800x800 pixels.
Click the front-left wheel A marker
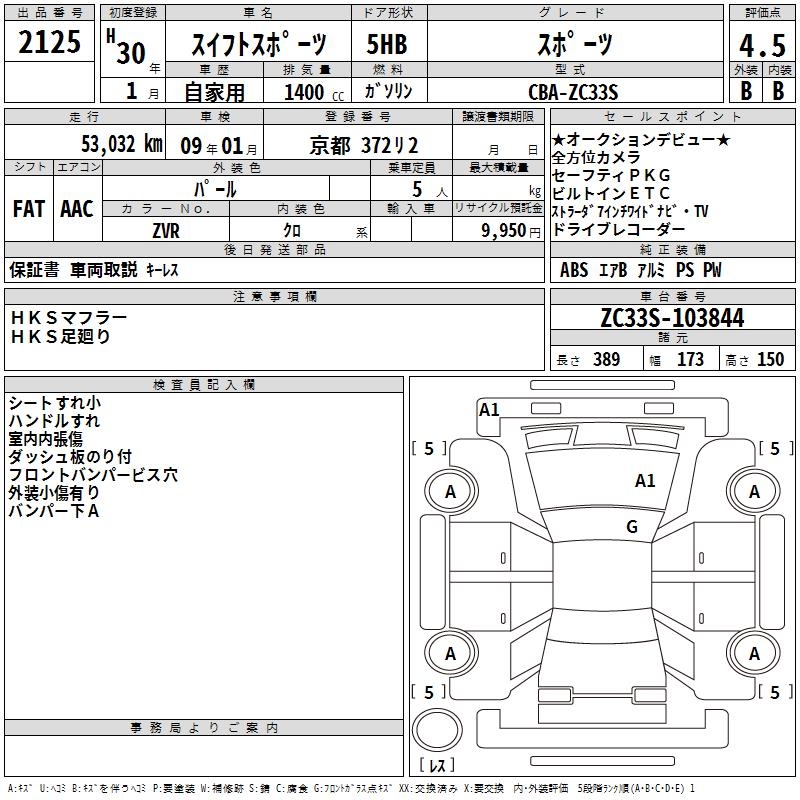pos(451,491)
